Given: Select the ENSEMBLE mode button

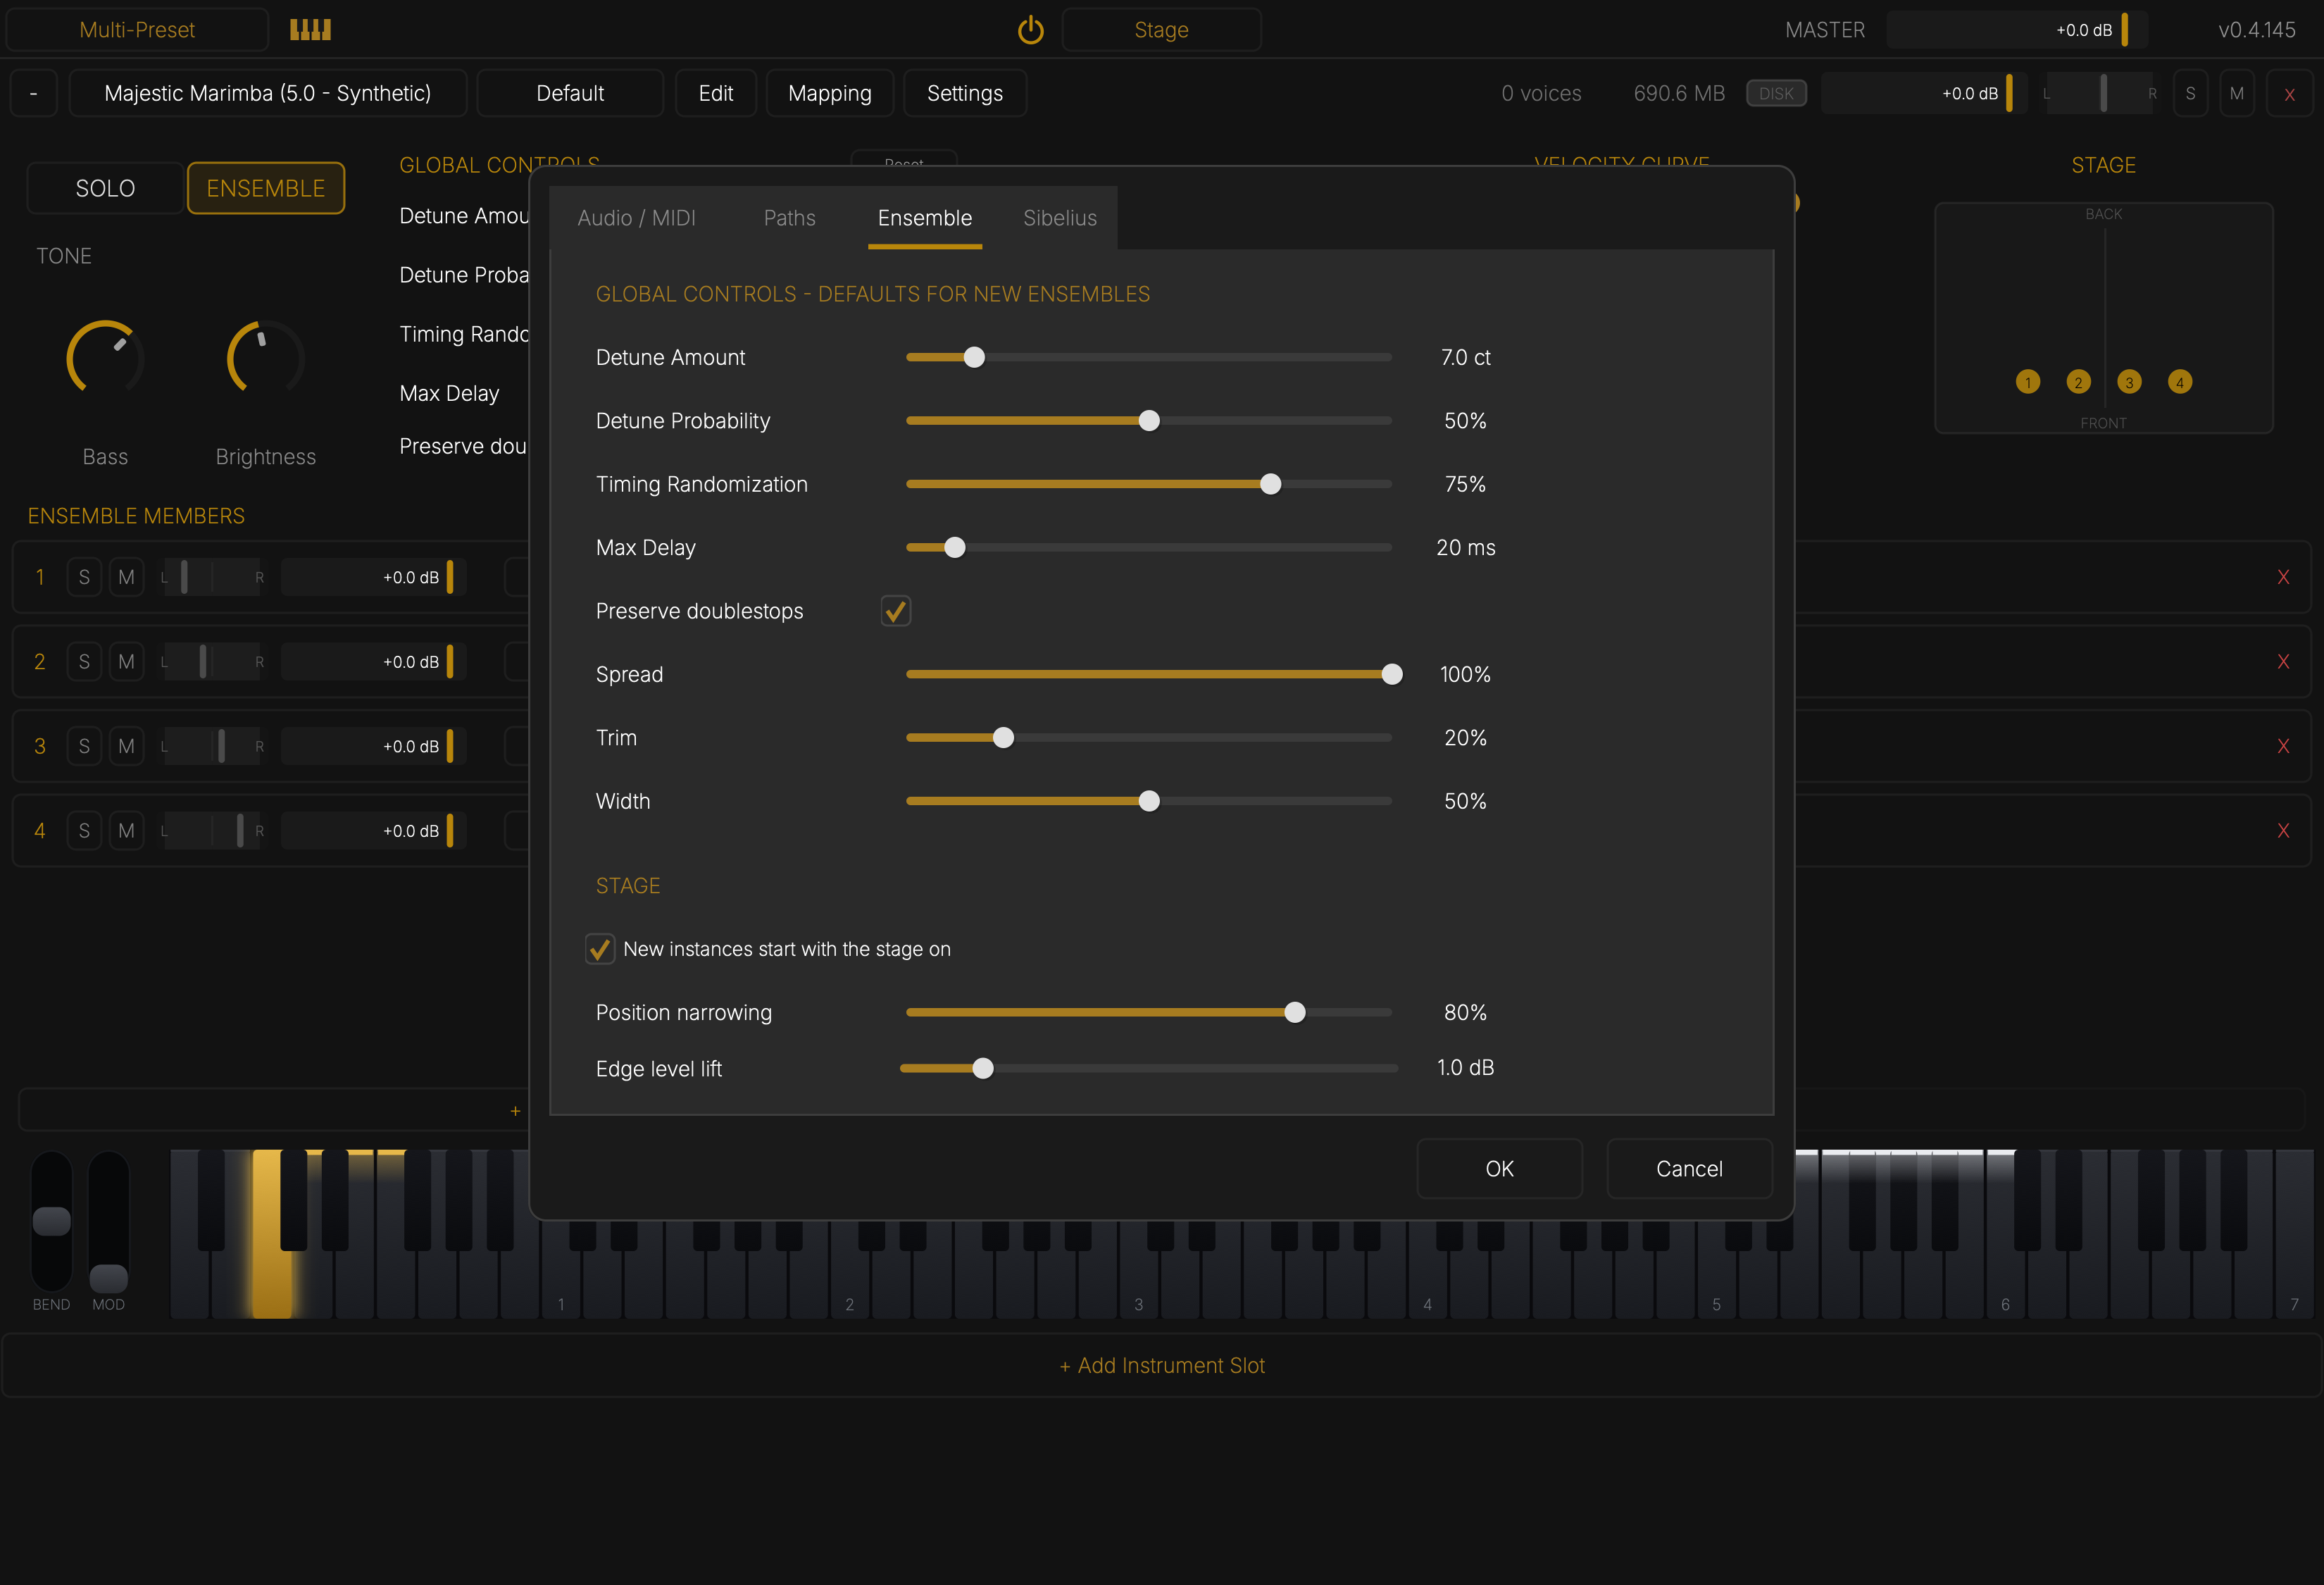Looking at the screenshot, I should tap(266, 188).
